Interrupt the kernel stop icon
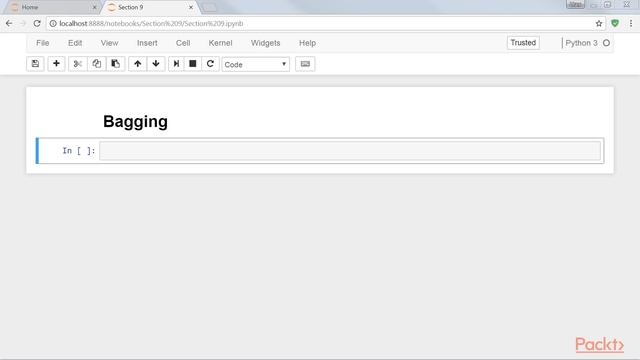 pyautogui.click(x=193, y=64)
